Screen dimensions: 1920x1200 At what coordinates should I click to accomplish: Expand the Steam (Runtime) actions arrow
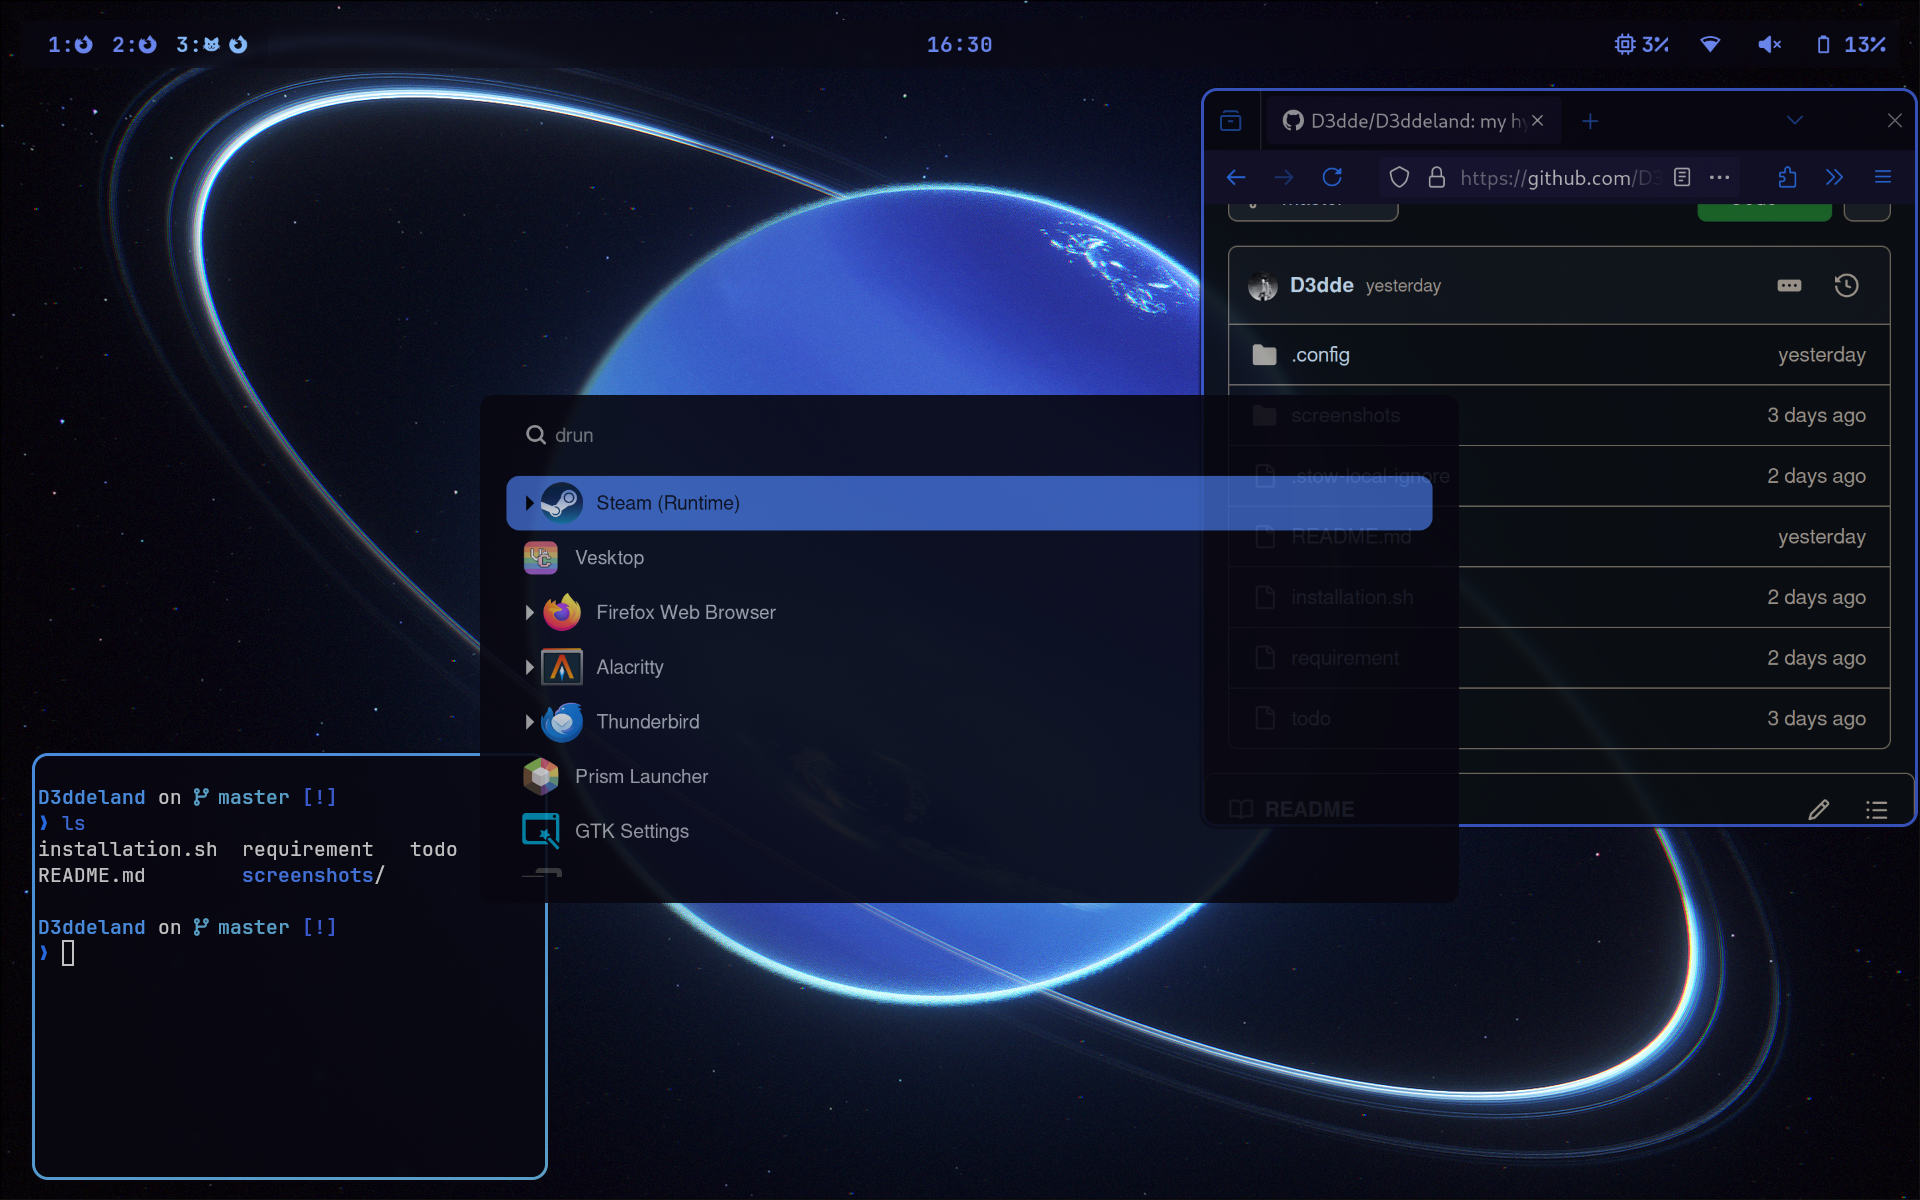point(529,503)
